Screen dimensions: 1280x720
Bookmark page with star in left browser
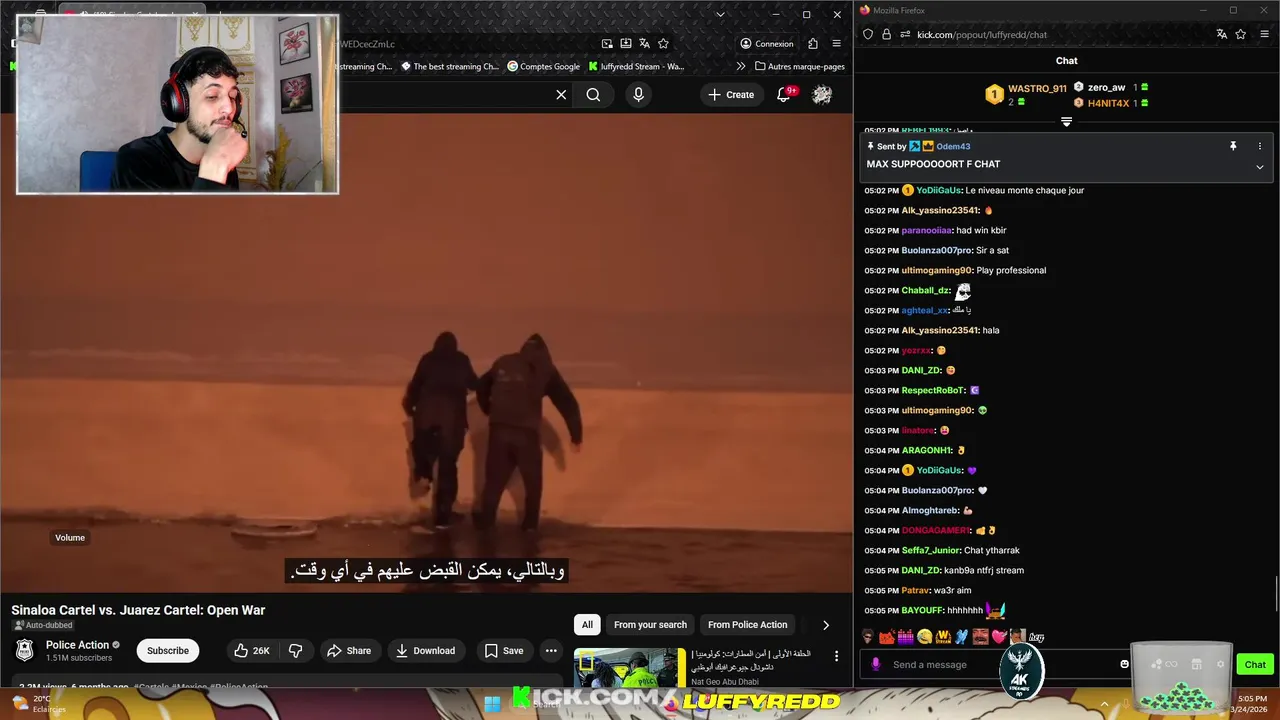pyautogui.click(x=663, y=43)
